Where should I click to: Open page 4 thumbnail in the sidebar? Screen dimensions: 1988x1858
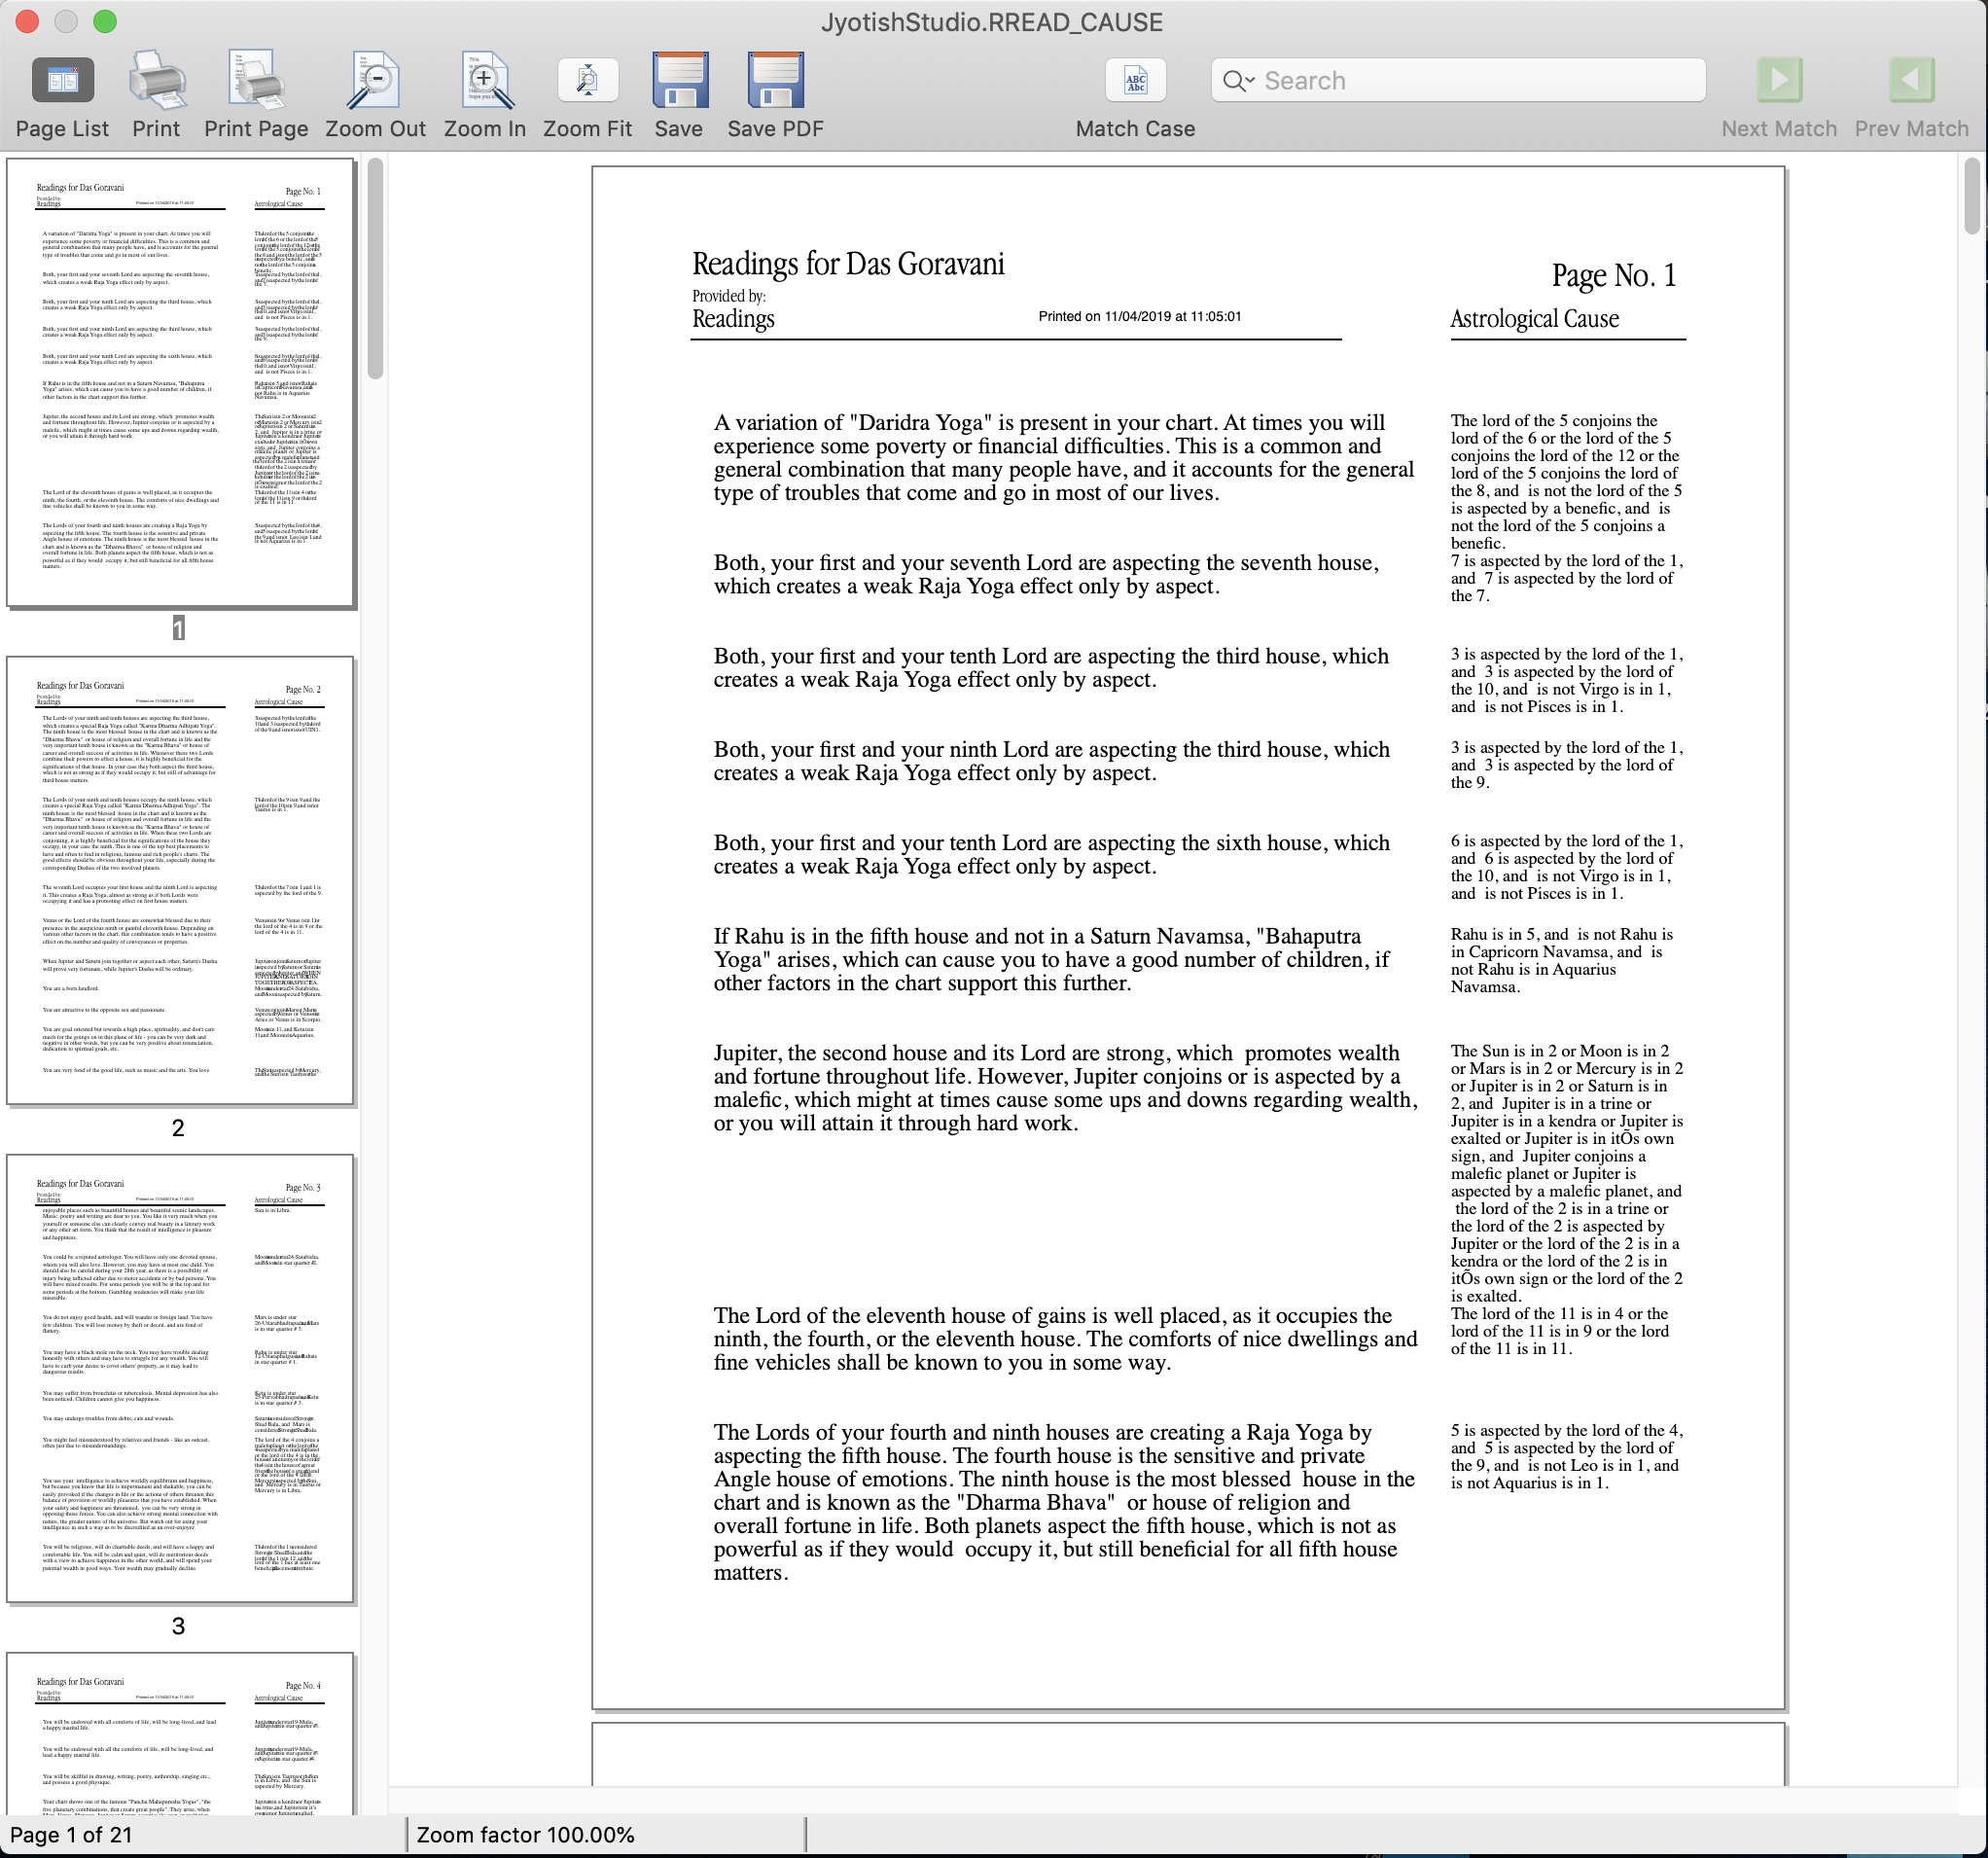(180, 1735)
